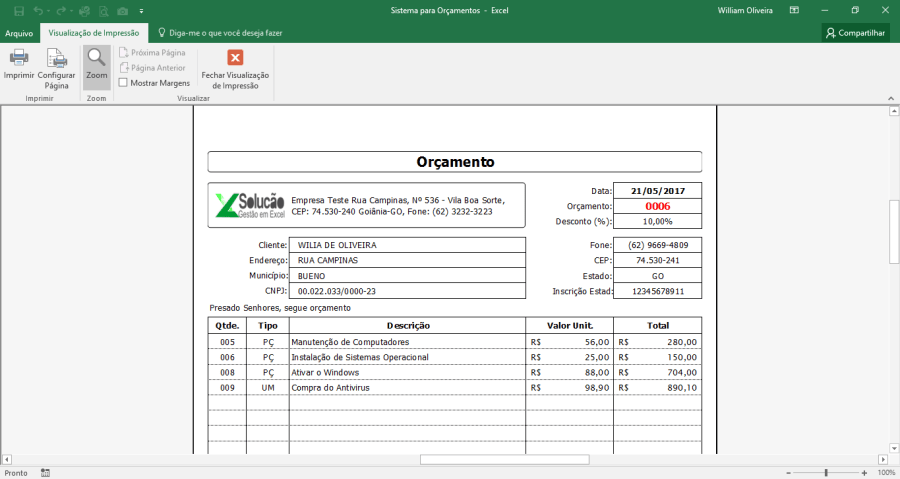900x479 pixels.
Task: Click zoom in plus button
Action: pyautogui.click(x=864, y=473)
